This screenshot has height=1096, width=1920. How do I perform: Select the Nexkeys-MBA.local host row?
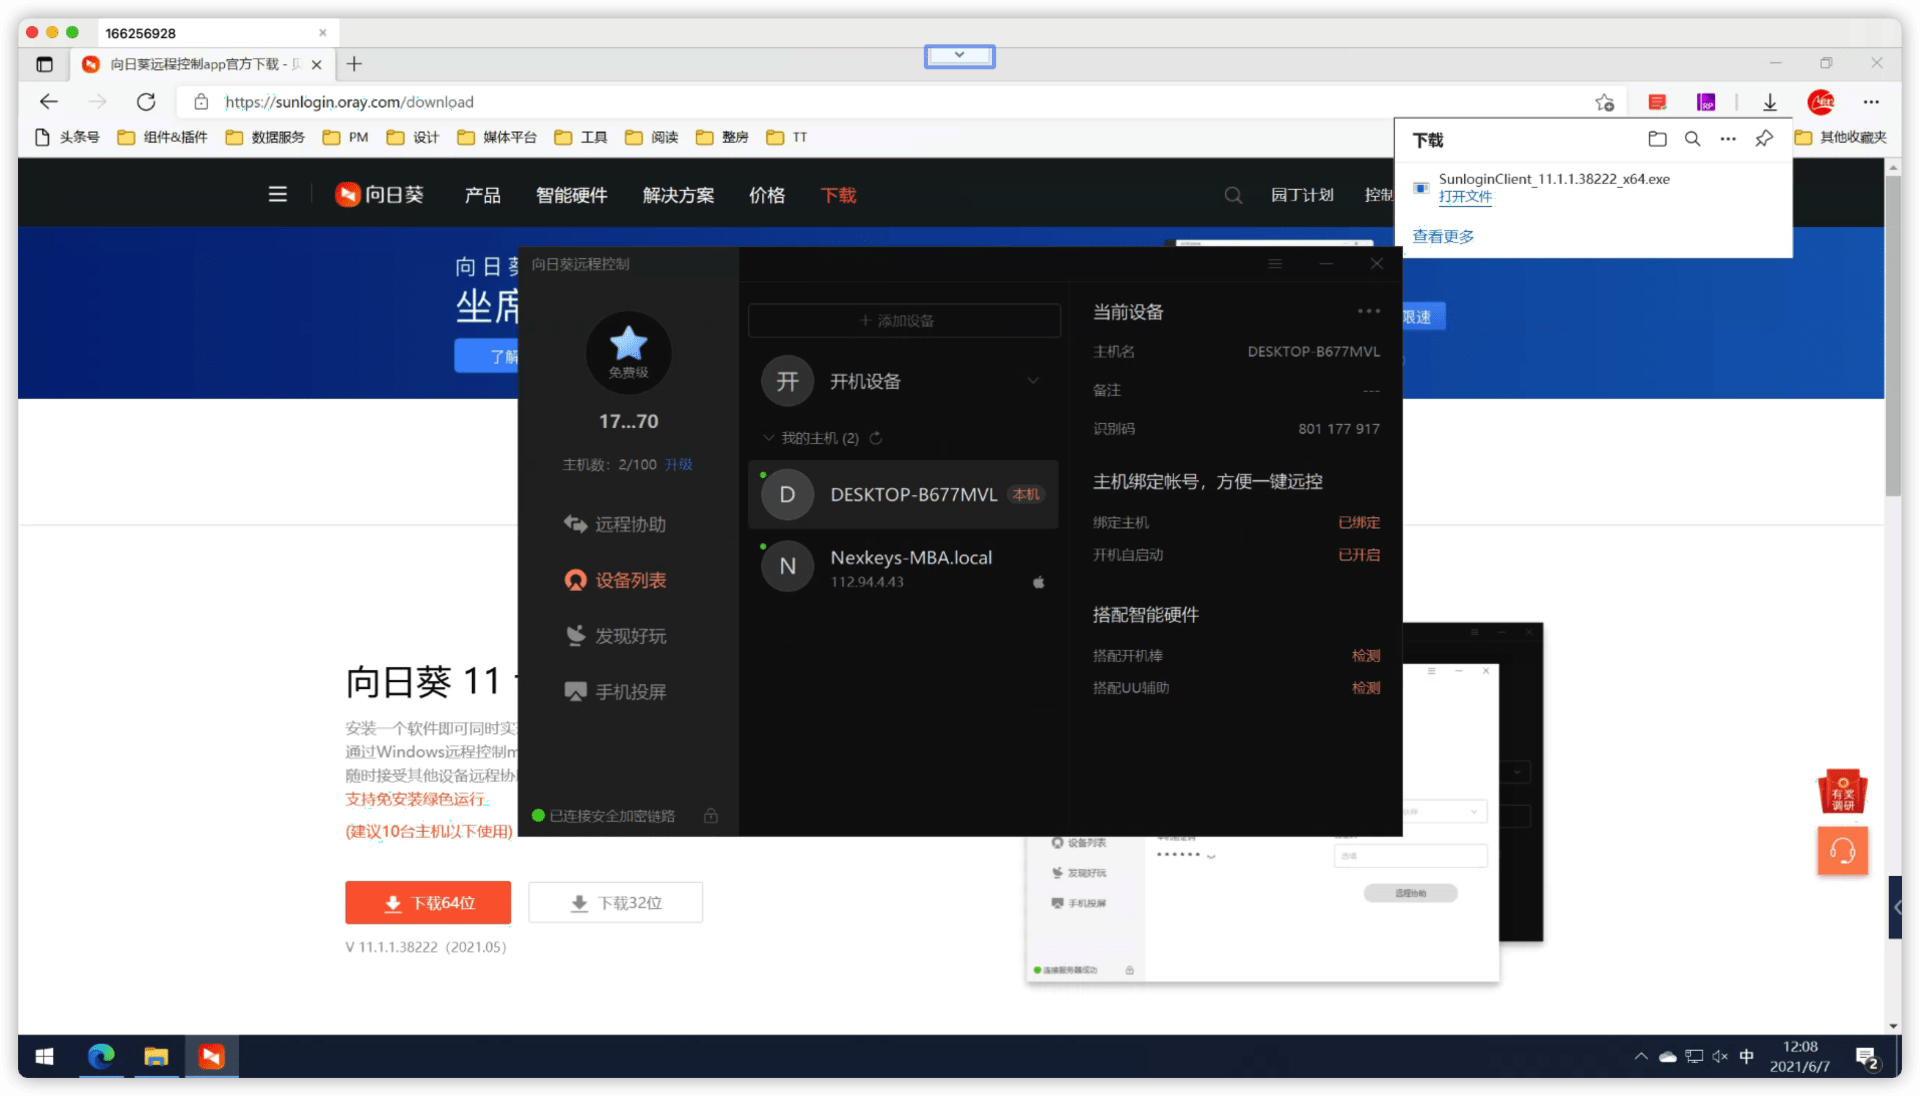pyautogui.click(x=903, y=567)
